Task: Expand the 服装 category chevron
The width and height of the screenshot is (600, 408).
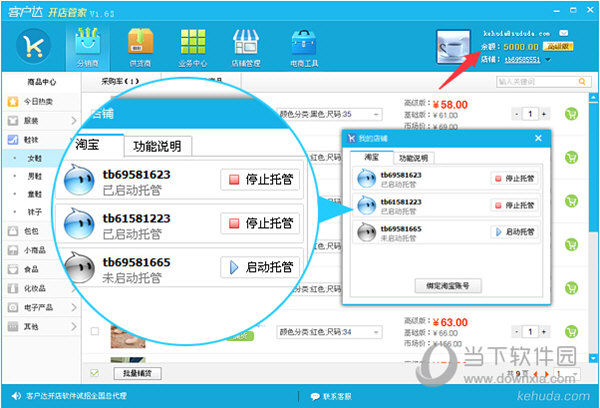Action: click(74, 121)
